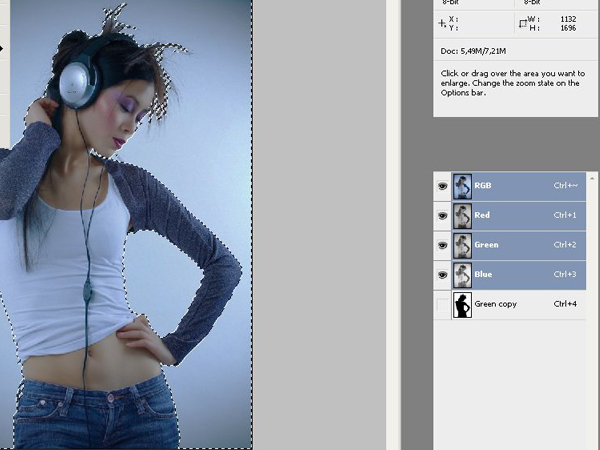Select the Blue channel name

(483, 274)
